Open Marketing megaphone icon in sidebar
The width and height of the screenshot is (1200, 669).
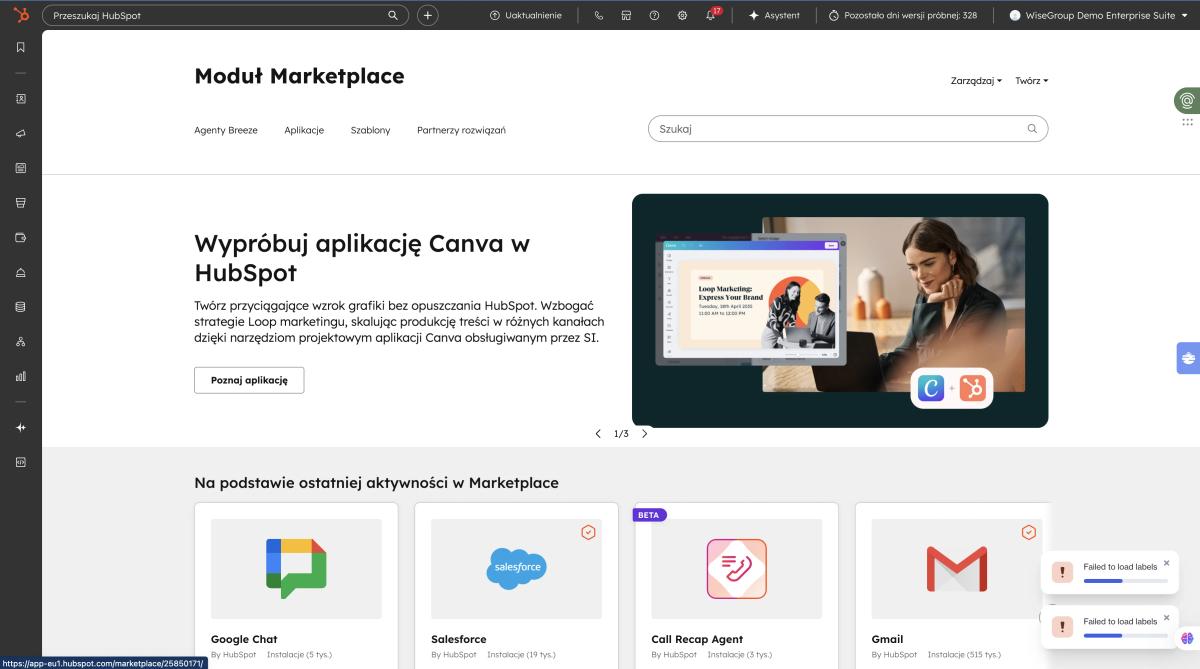pos(21,133)
